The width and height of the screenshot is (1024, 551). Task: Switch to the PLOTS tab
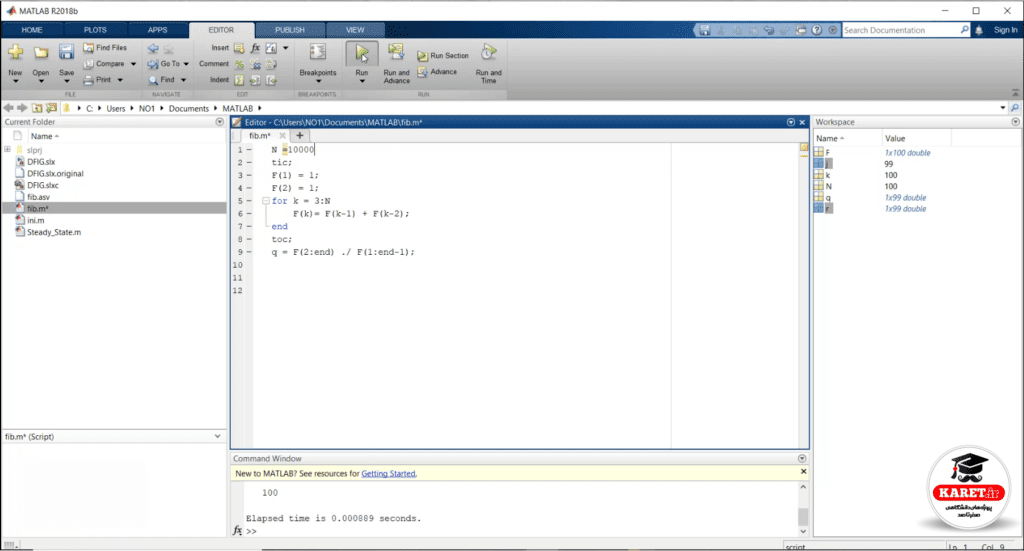pyautogui.click(x=95, y=30)
